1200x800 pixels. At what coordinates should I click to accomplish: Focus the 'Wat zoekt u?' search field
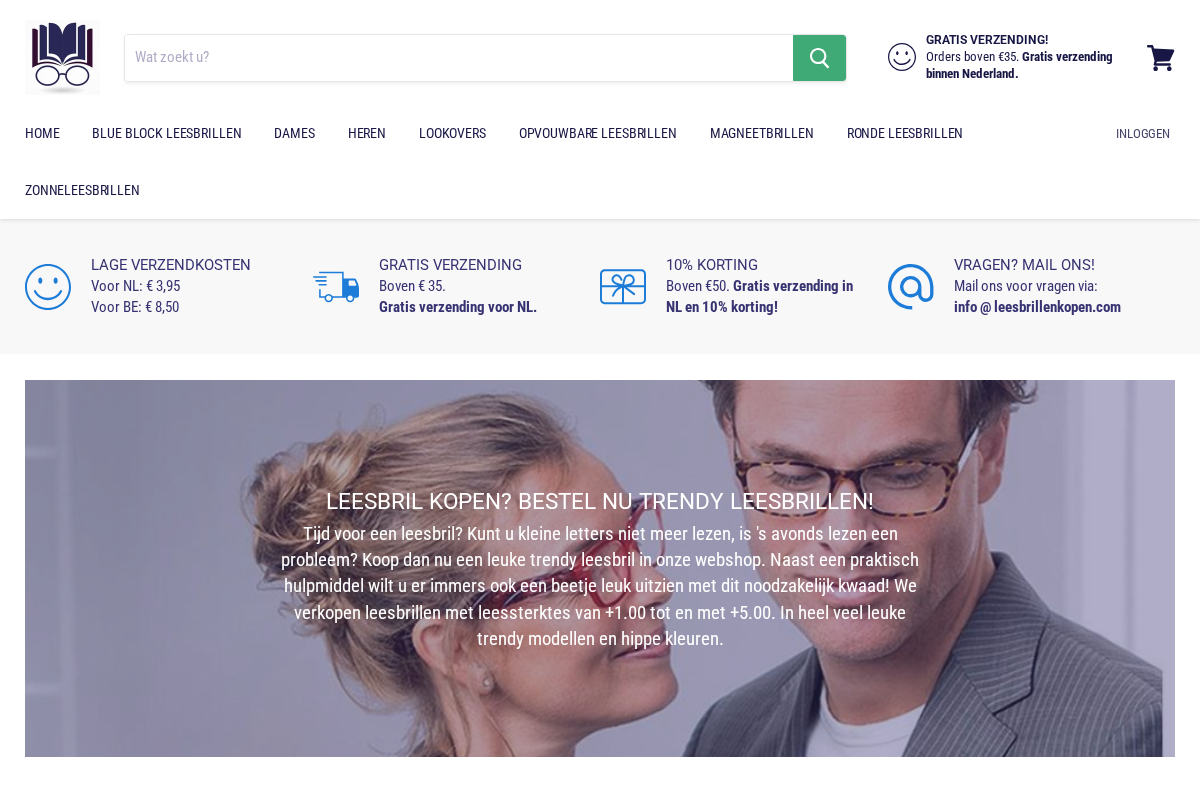459,58
